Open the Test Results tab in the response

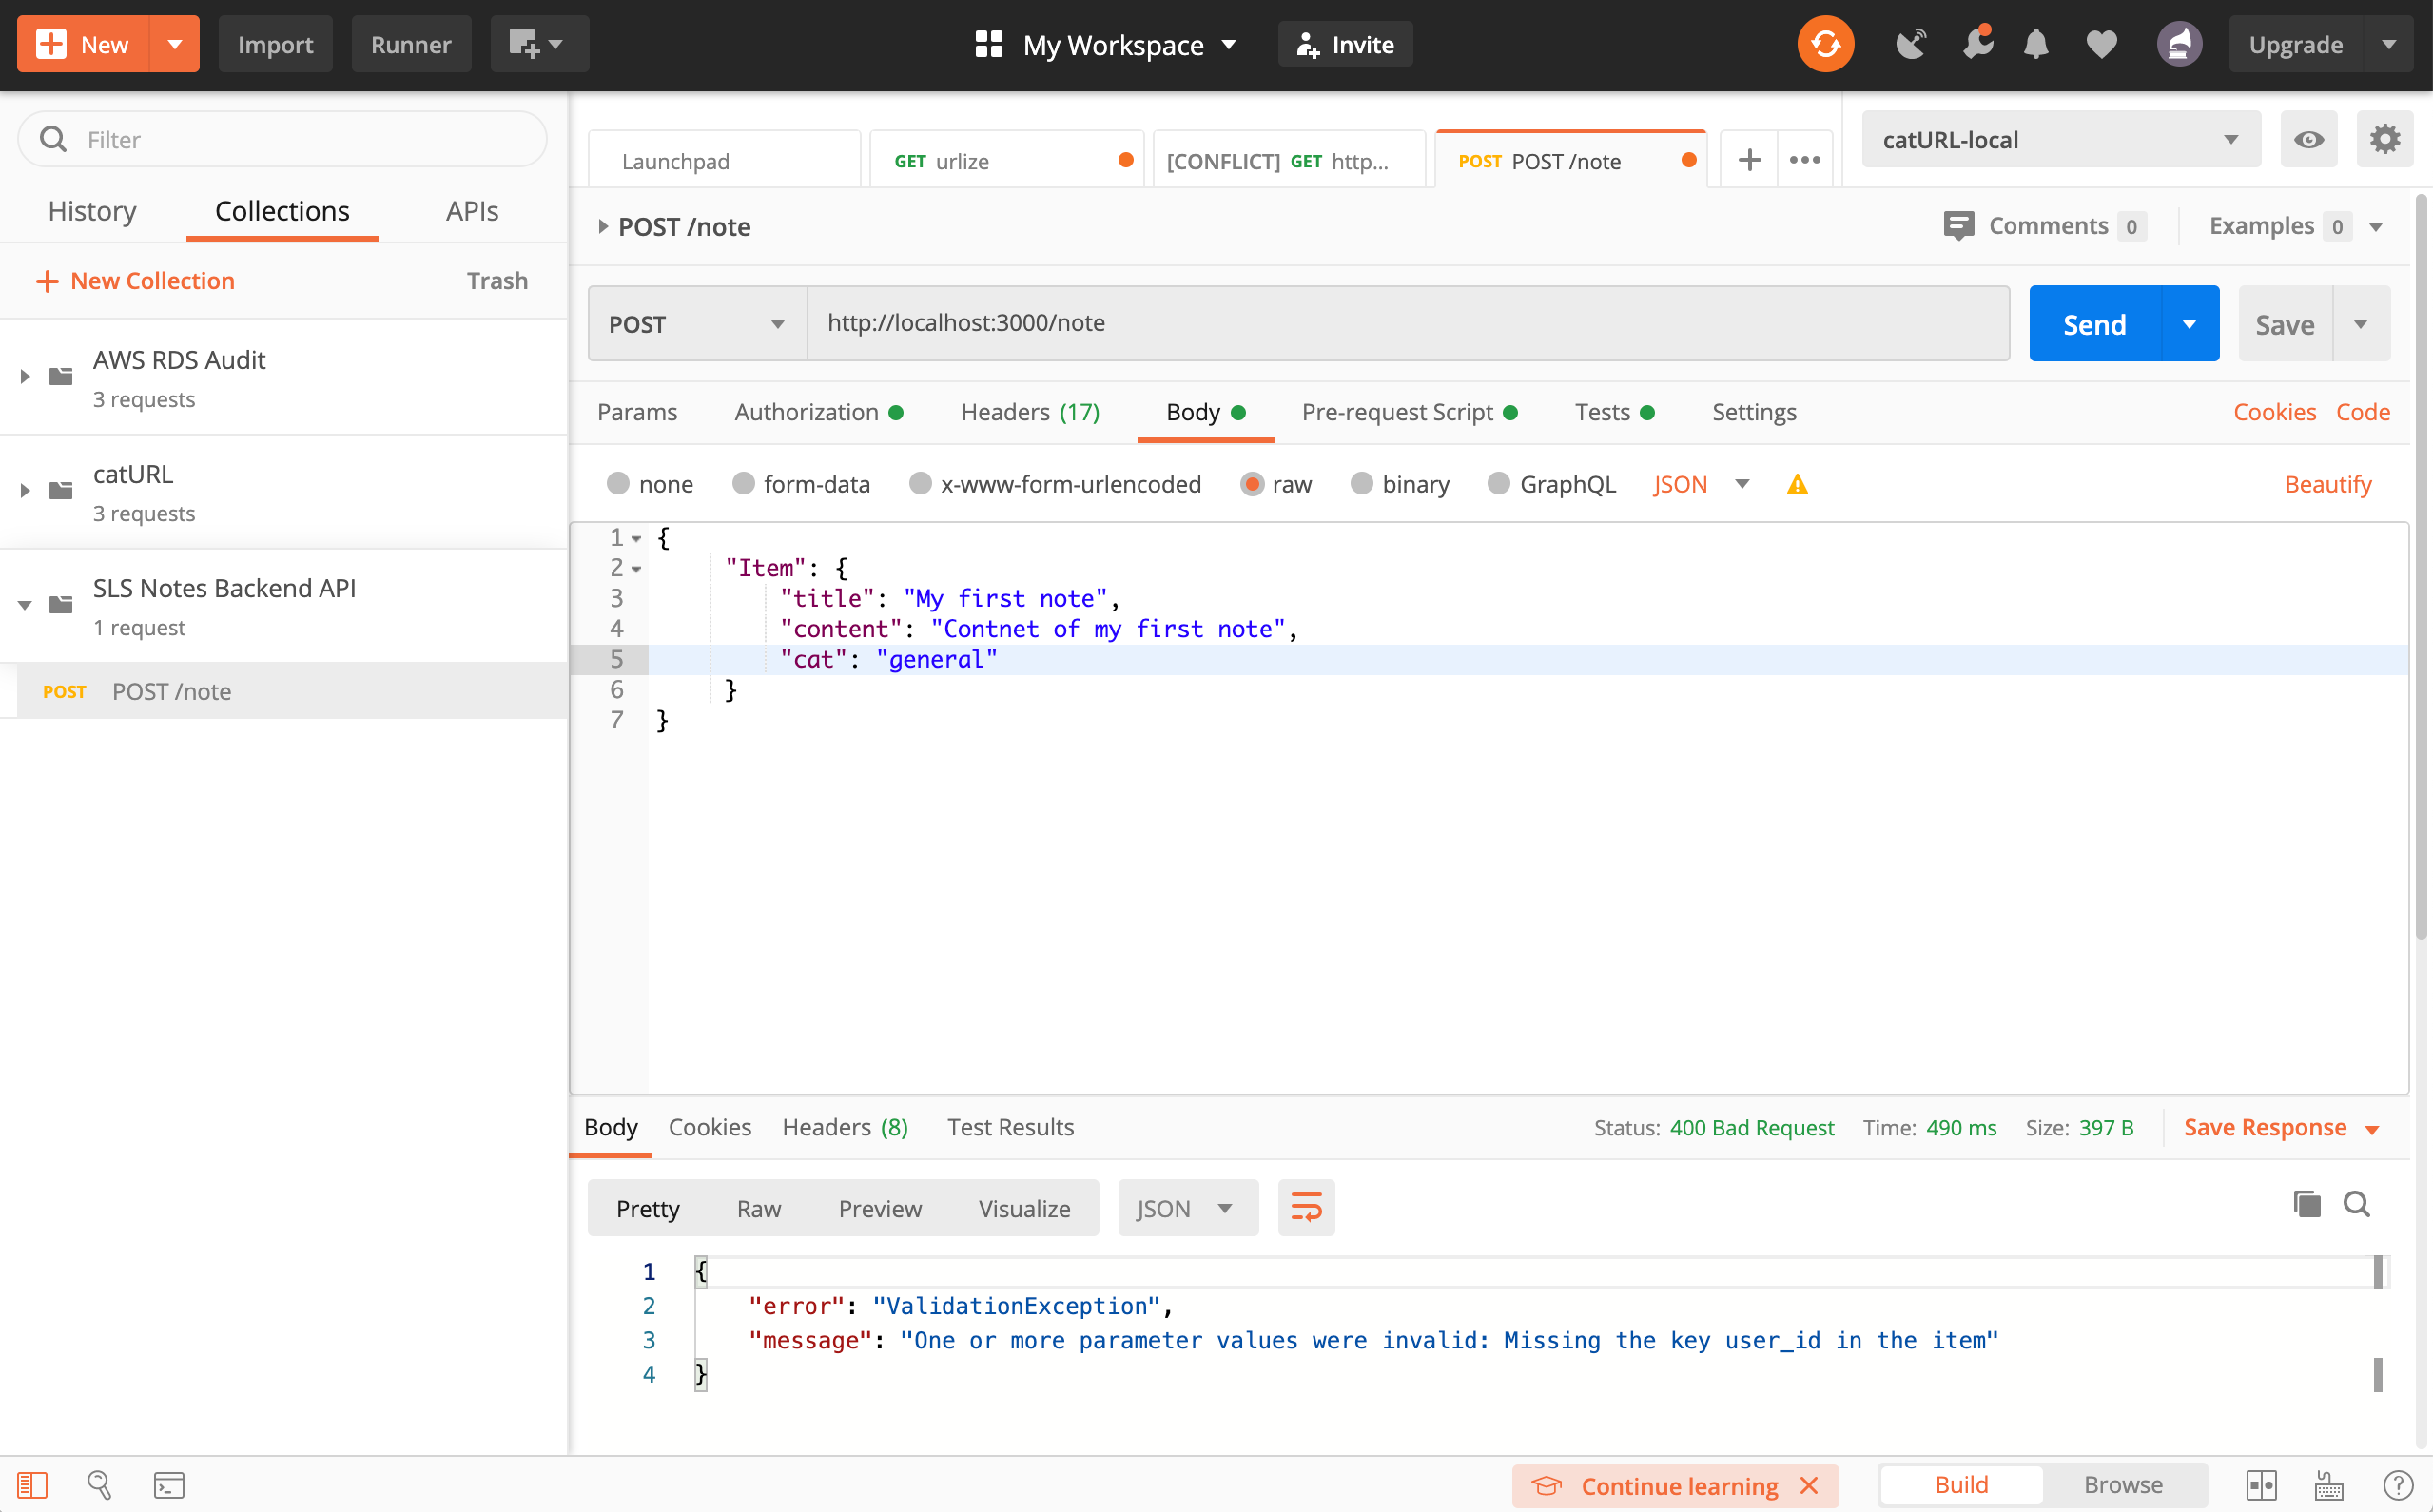pyautogui.click(x=1010, y=1127)
